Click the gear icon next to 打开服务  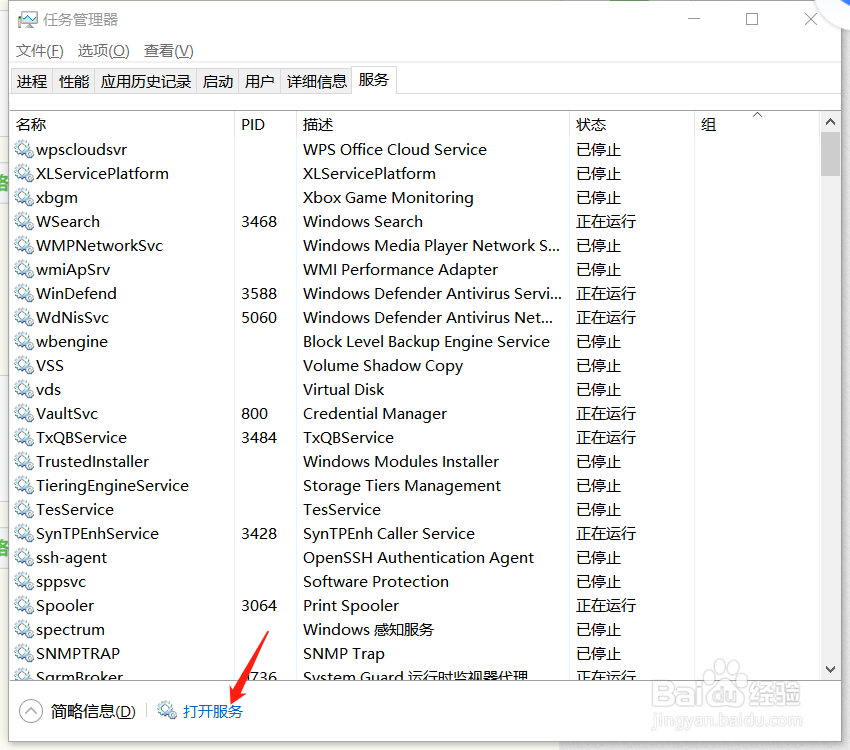click(167, 710)
